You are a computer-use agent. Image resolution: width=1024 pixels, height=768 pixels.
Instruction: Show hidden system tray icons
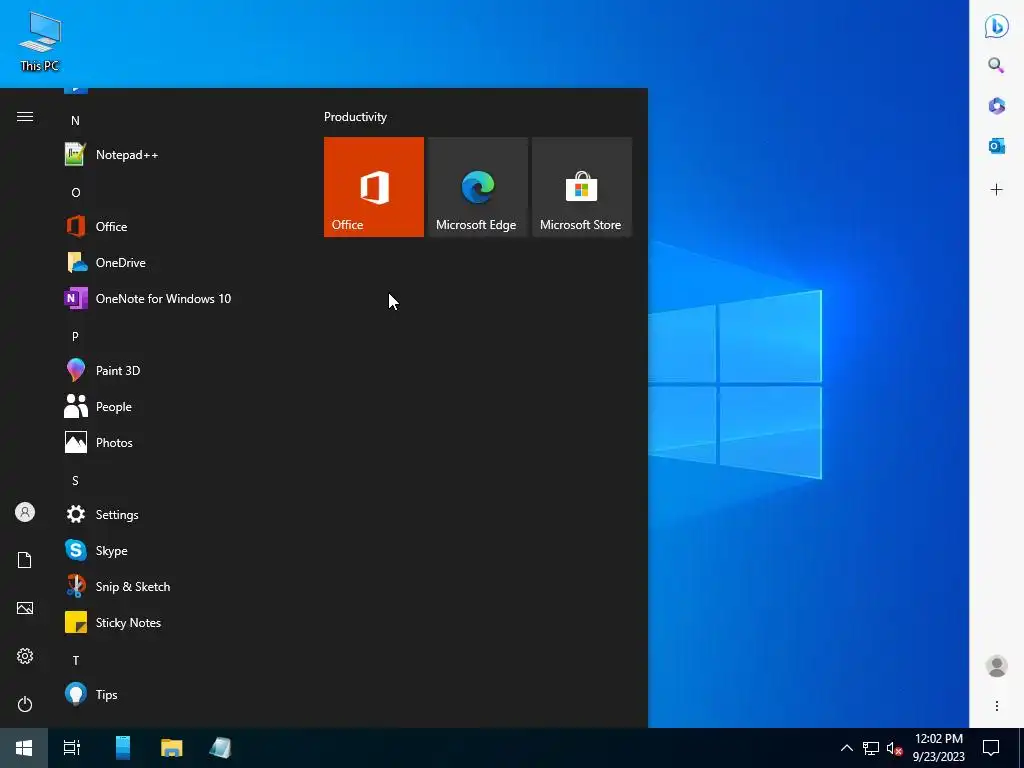click(846, 748)
